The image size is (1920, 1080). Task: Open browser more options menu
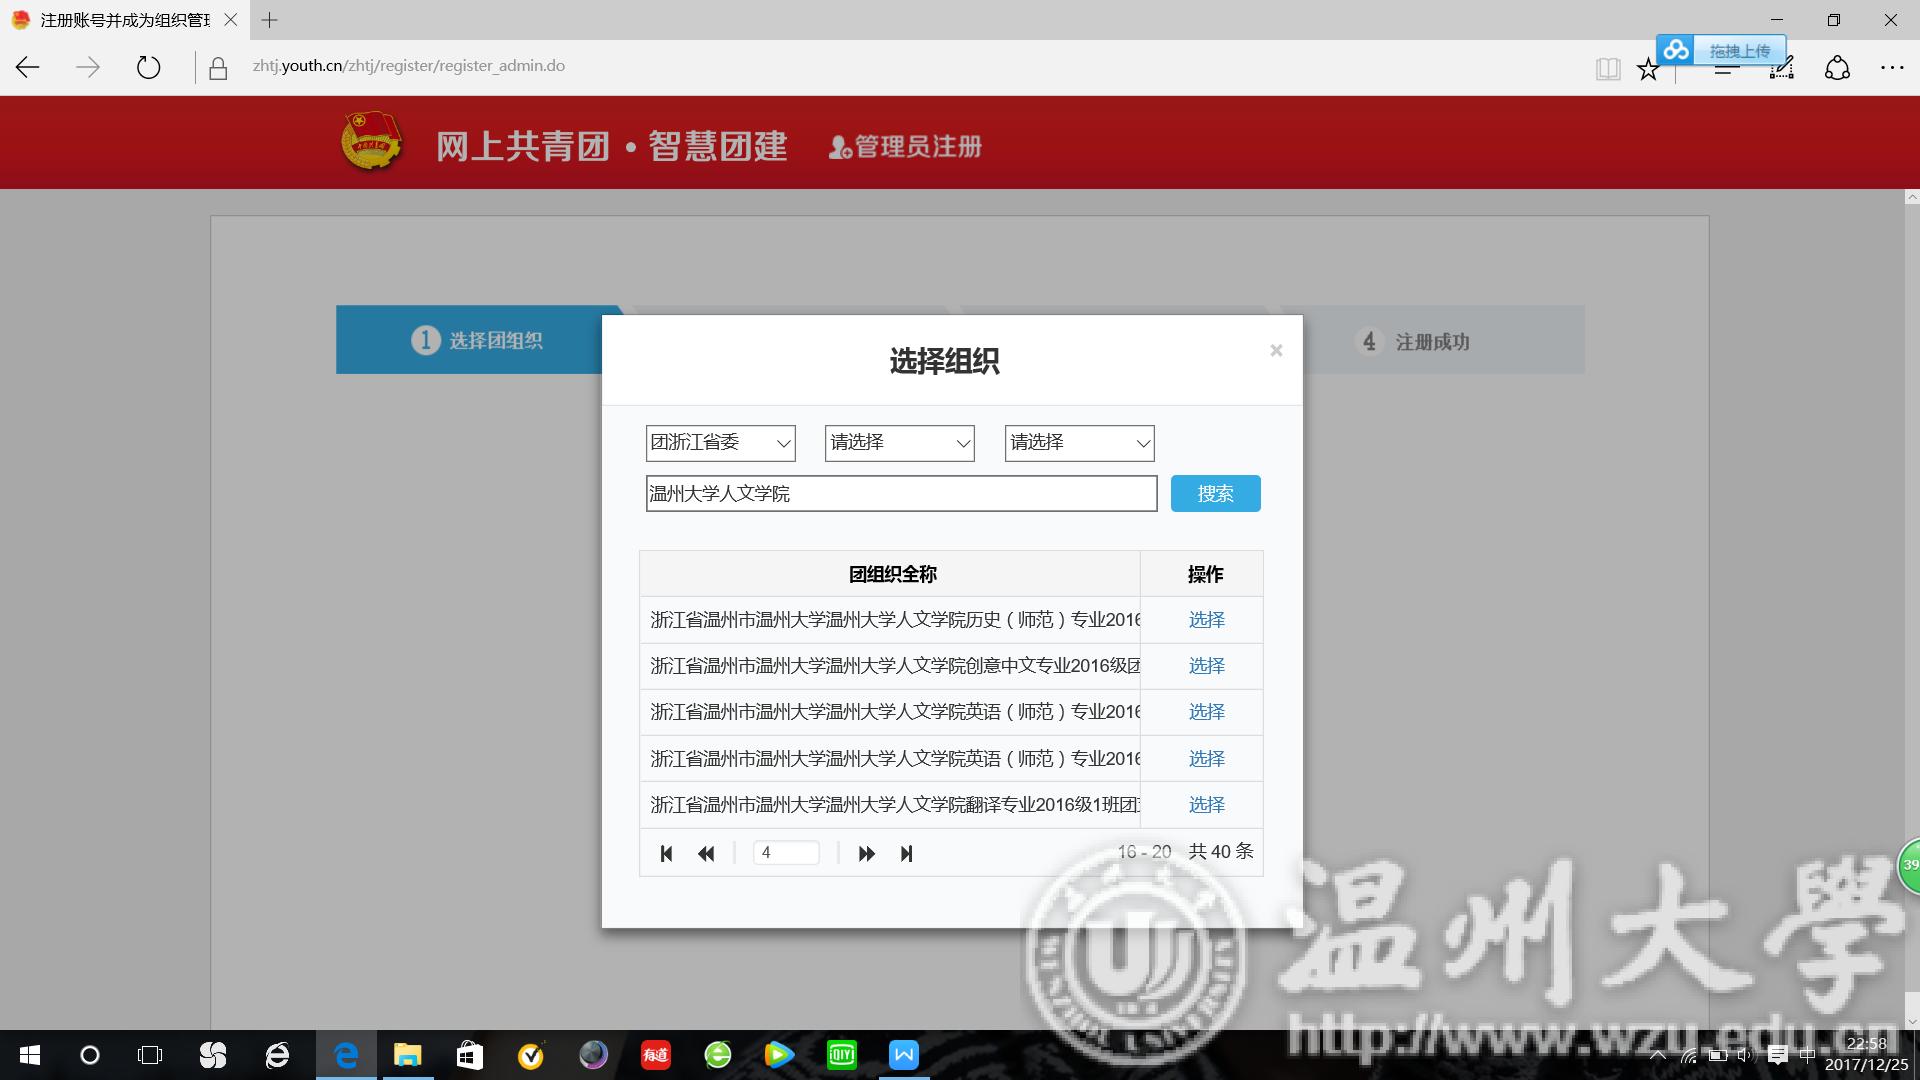[1891, 67]
